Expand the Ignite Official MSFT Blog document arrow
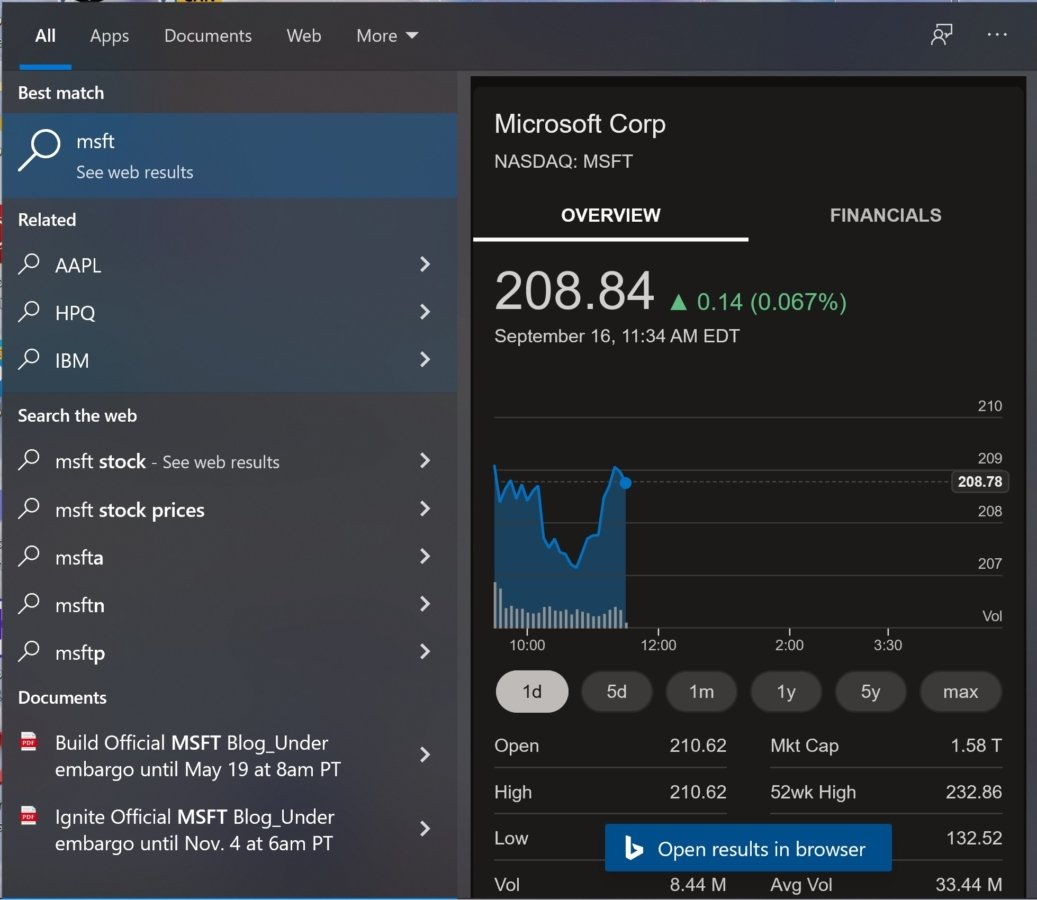 pos(425,829)
